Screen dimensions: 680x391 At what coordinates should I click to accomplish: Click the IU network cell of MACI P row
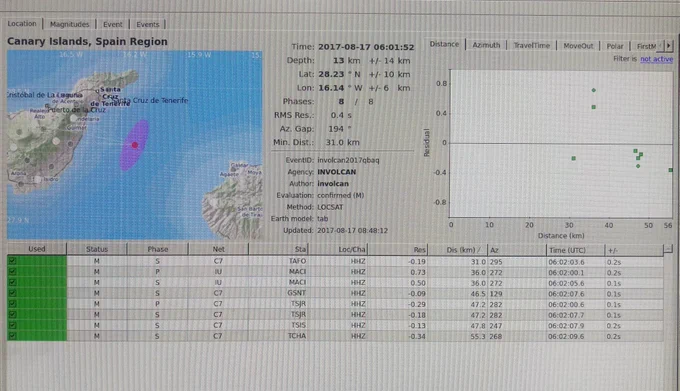click(218, 272)
